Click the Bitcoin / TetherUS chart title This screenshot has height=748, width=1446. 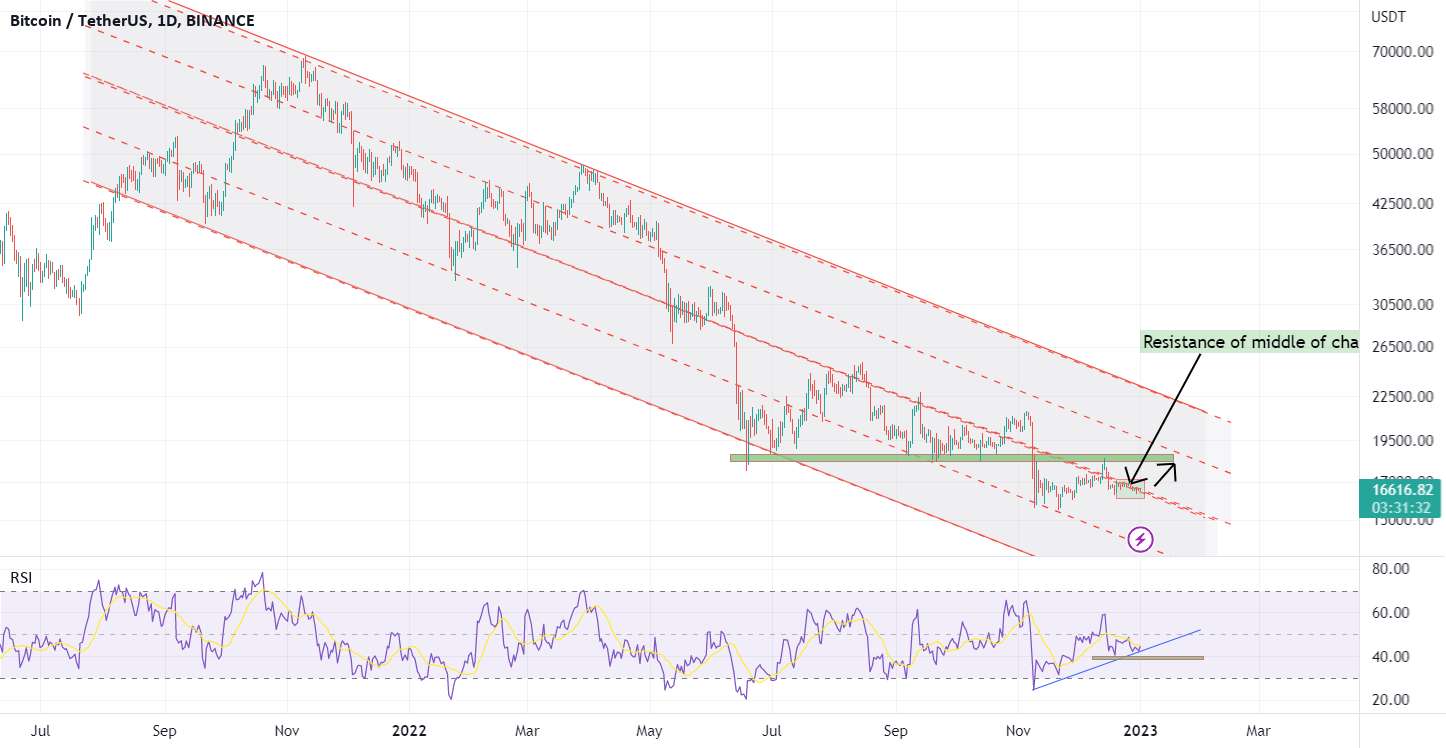click(132, 20)
